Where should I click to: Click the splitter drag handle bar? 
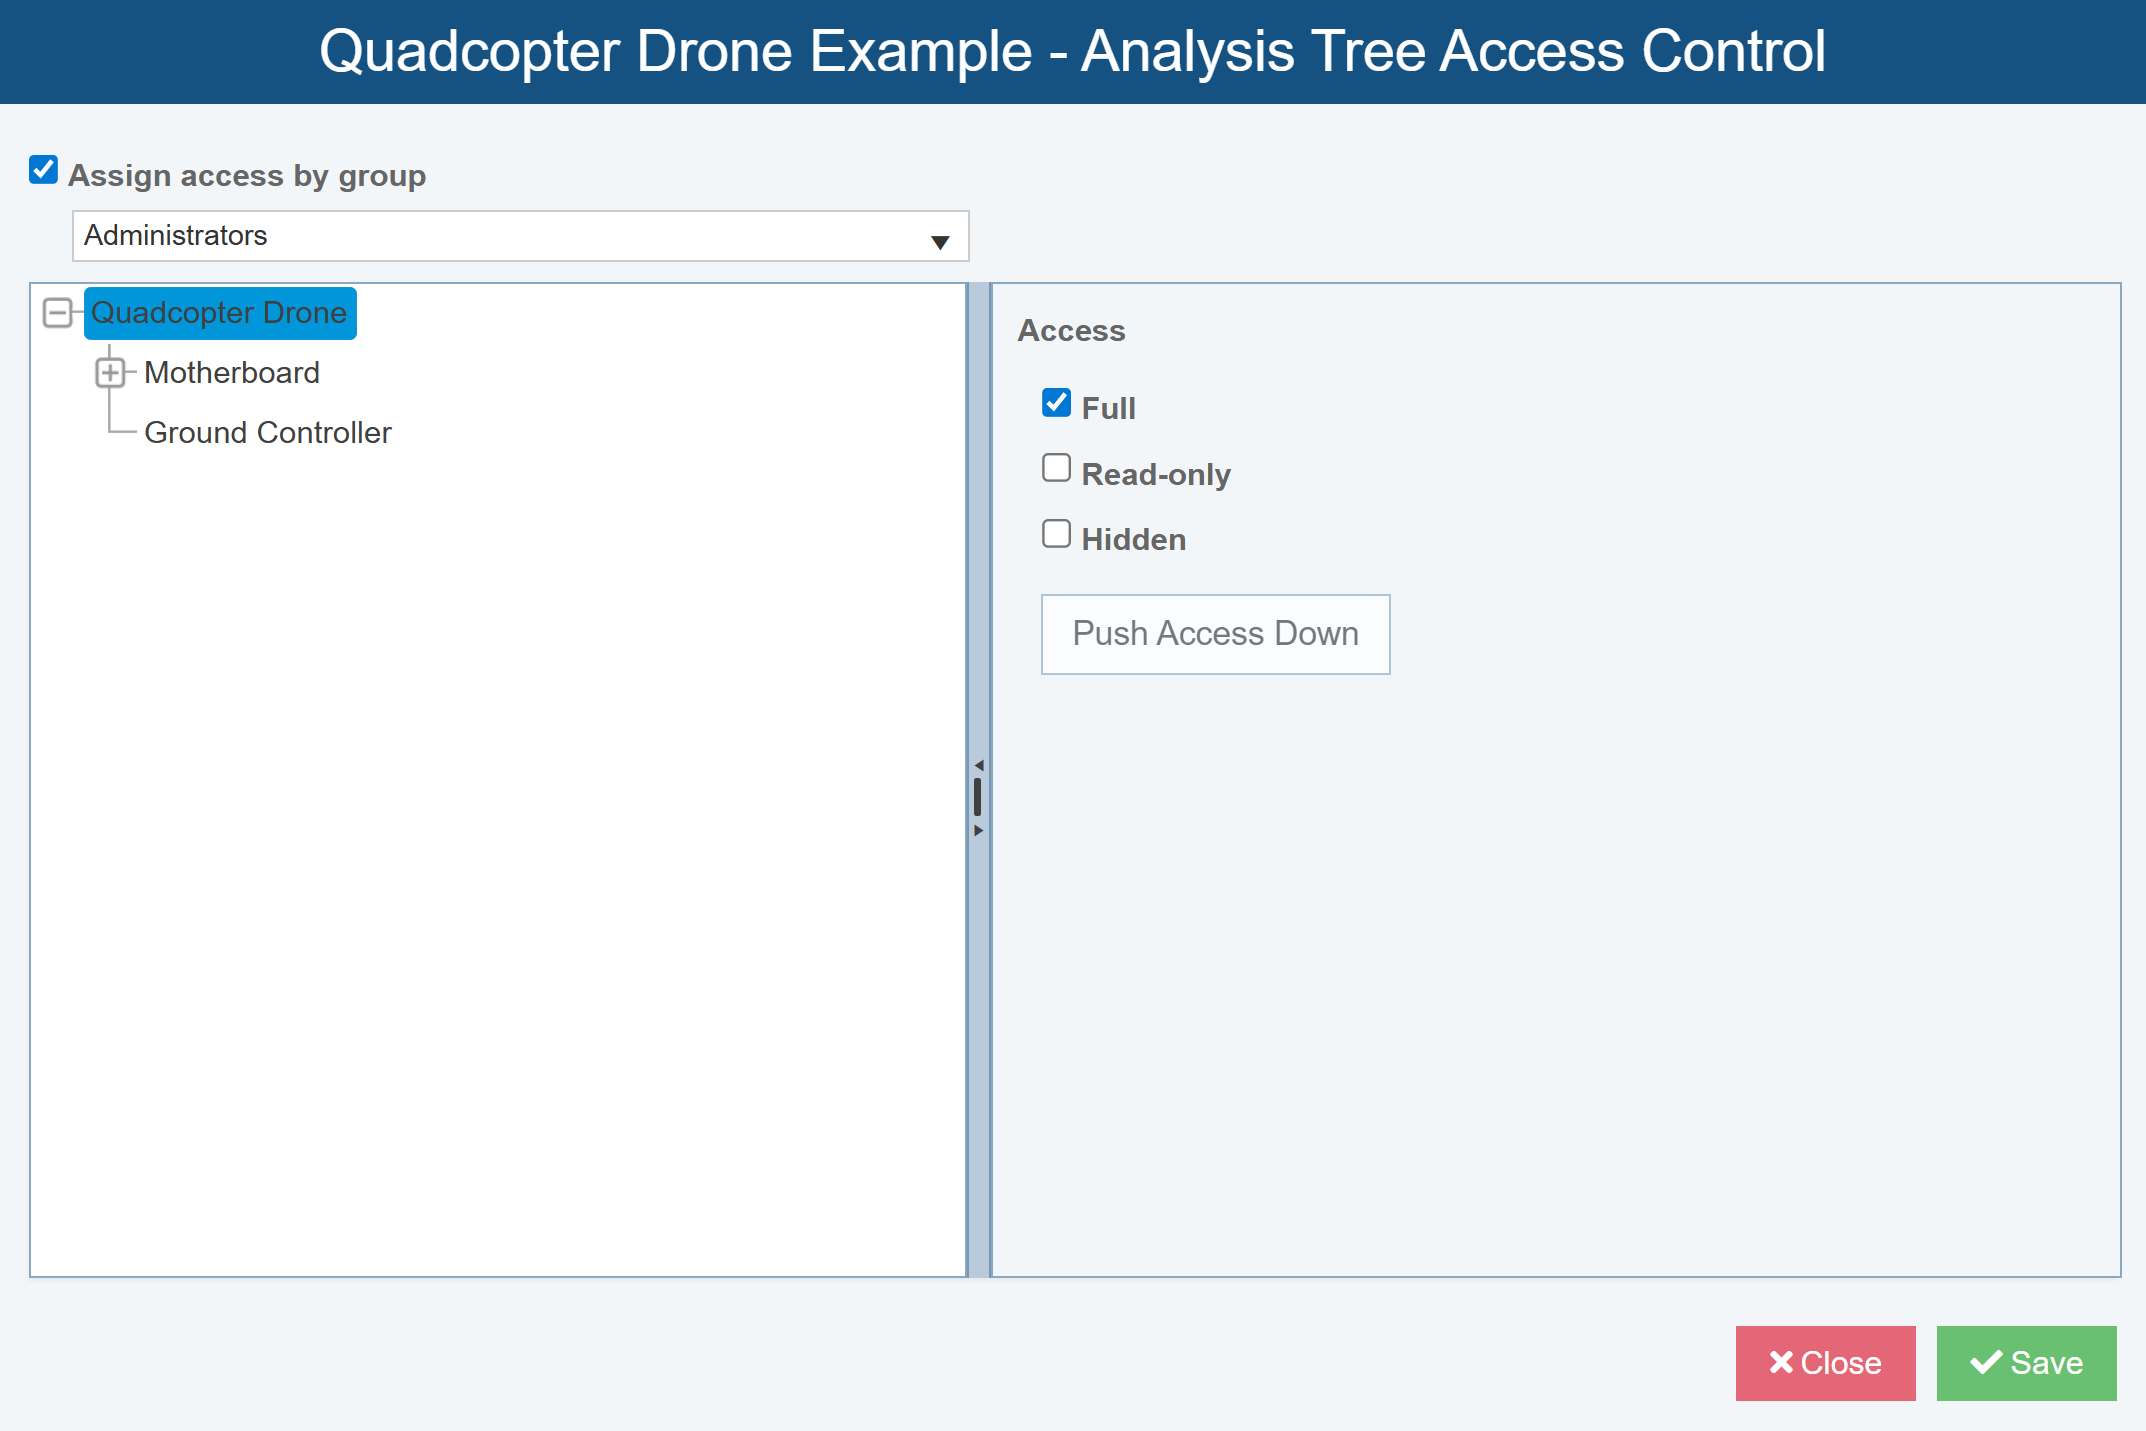click(978, 797)
